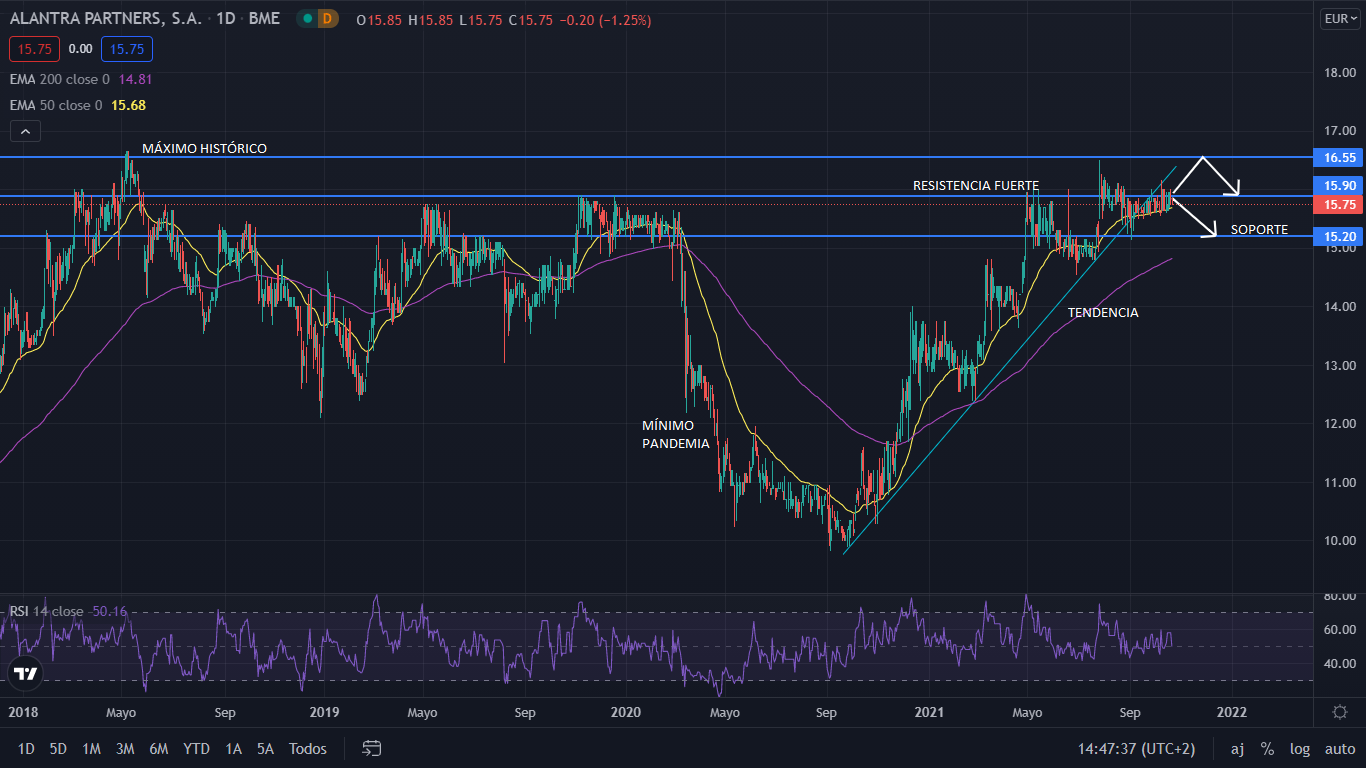The width and height of the screenshot is (1366, 768).
Task: Open timezone menu at 14:47:37 (UTC+2)
Action: click(x=1136, y=748)
